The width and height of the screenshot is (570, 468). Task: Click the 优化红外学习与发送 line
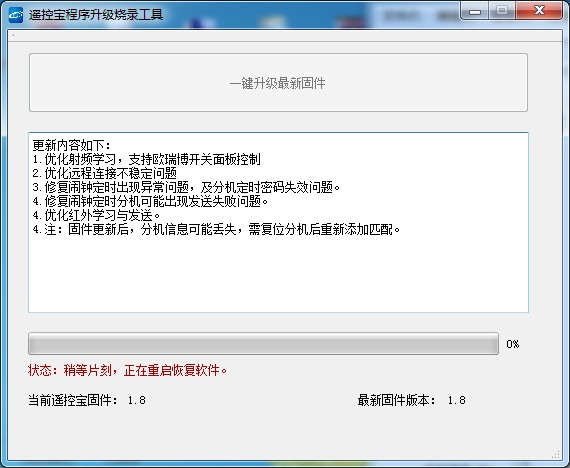pyautogui.click(x=96, y=215)
